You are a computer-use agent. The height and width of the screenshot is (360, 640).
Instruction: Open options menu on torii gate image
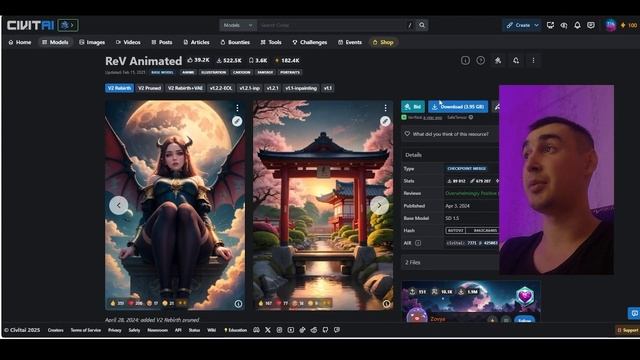click(385, 108)
